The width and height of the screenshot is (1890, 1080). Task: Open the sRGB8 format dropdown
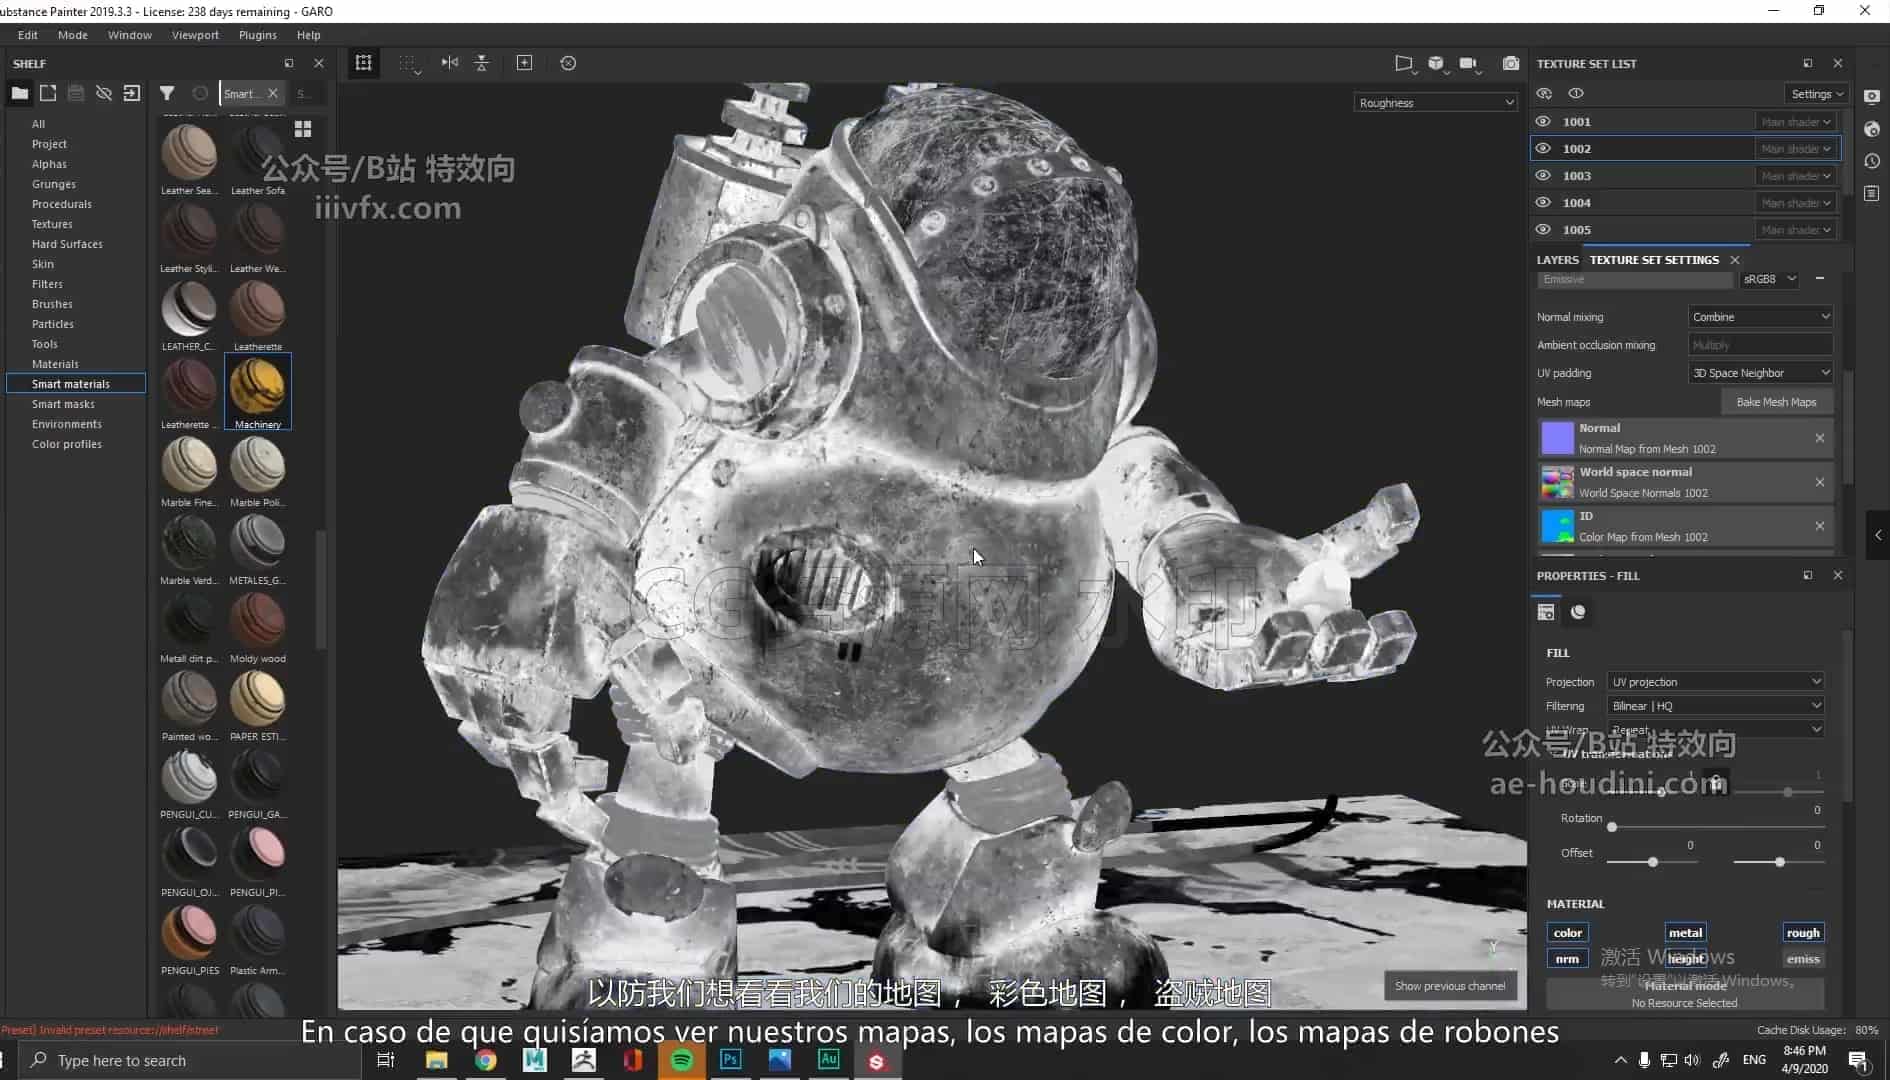coord(1770,279)
